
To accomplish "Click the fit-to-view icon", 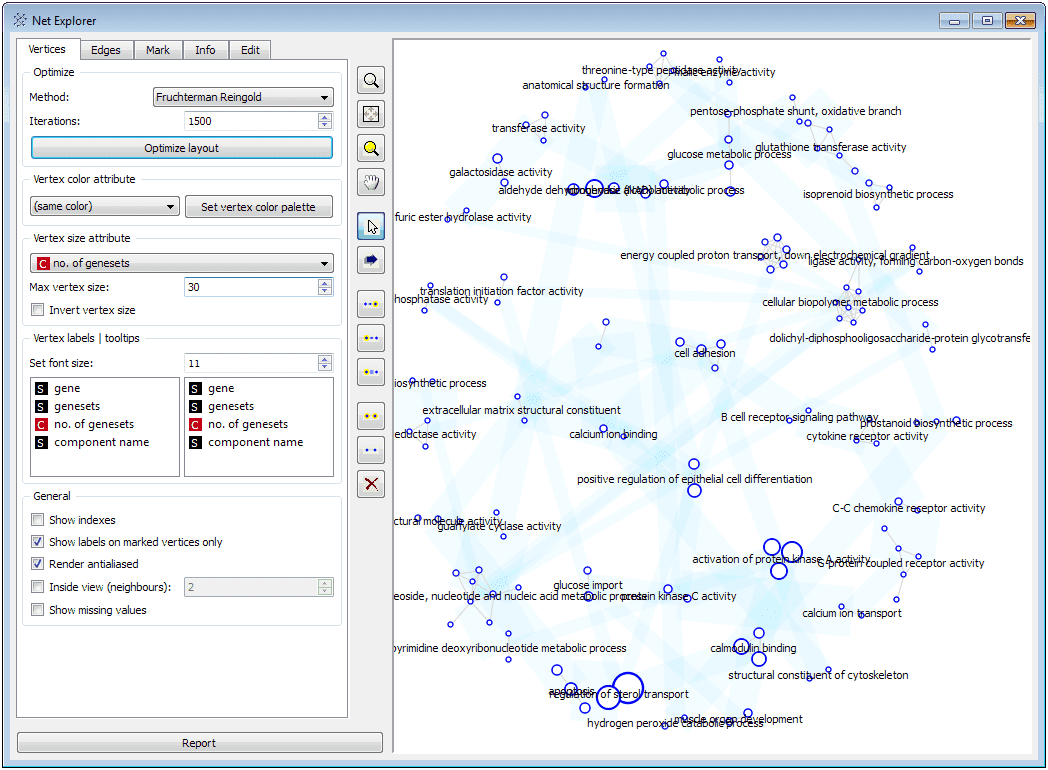I will pyautogui.click(x=370, y=113).
